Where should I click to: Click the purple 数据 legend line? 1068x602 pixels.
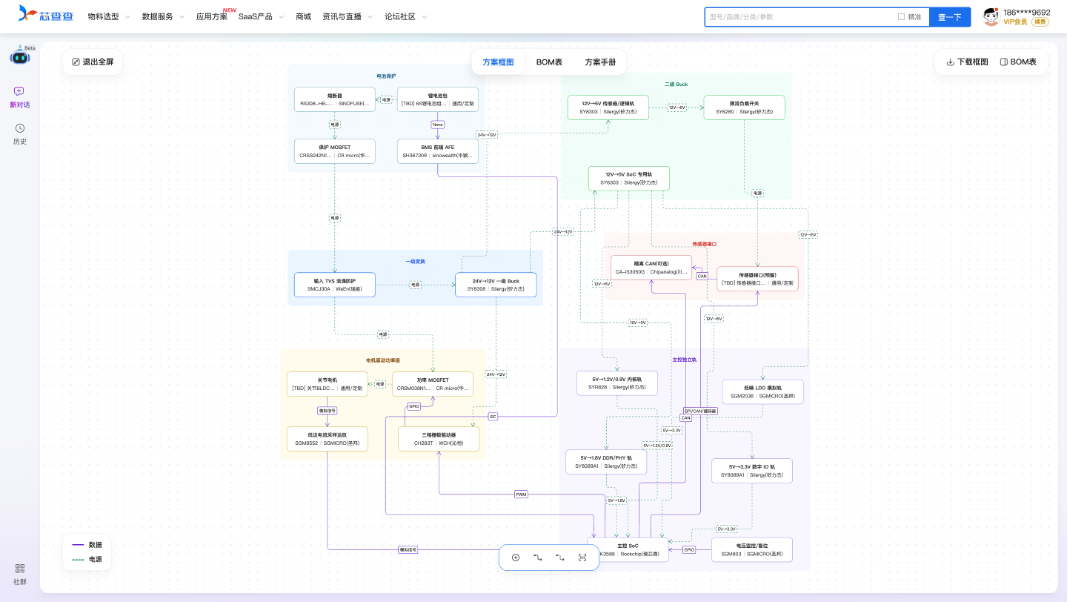pyautogui.click(x=78, y=545)
